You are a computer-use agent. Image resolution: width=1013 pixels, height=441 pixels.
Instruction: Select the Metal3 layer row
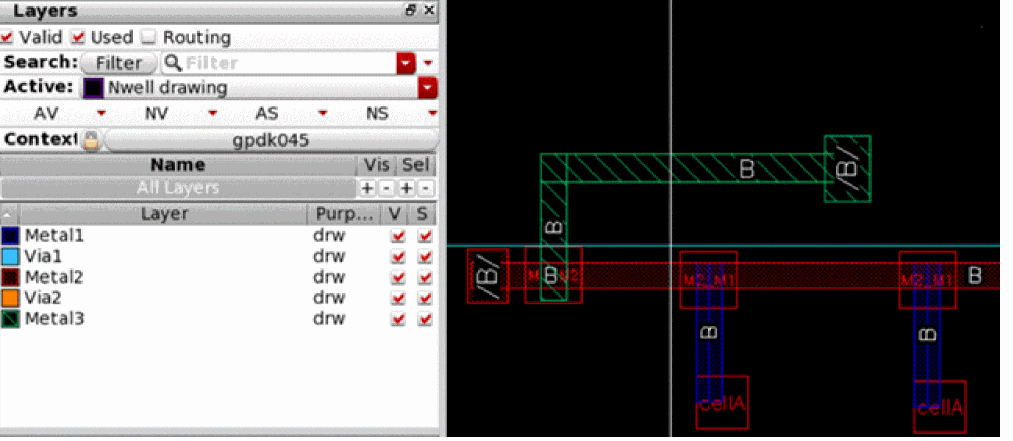coord(218,319)
